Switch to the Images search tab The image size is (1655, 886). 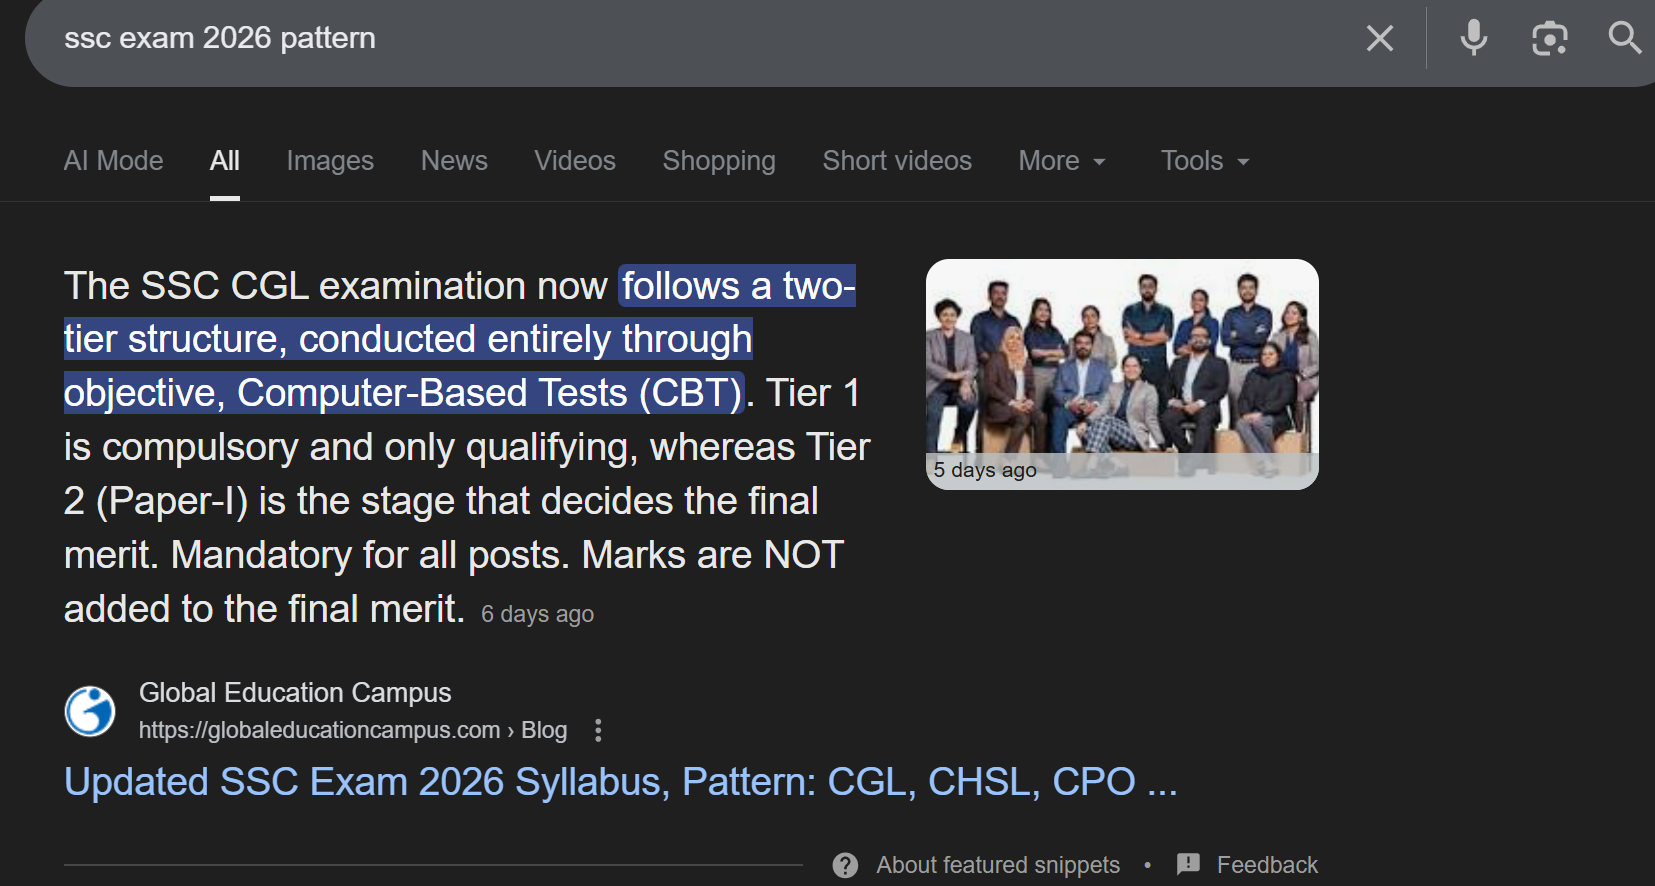click(x=330, y=160)
